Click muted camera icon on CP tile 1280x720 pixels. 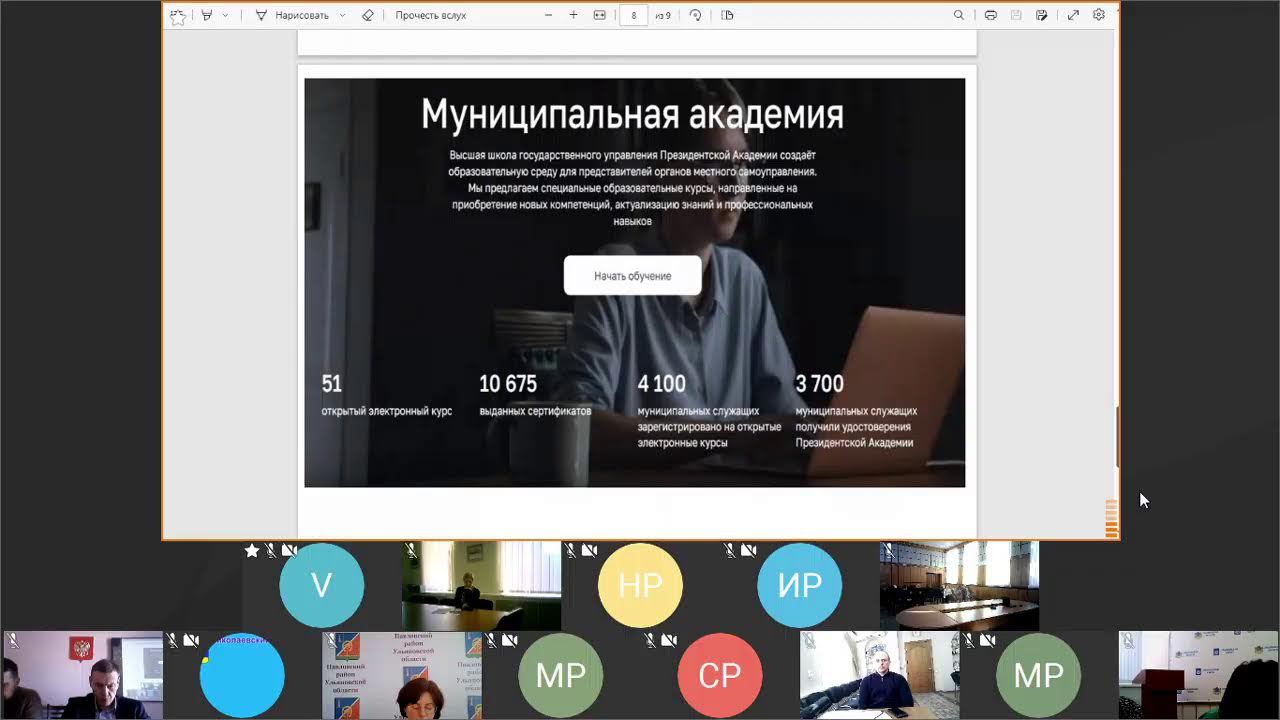(669, 640)
